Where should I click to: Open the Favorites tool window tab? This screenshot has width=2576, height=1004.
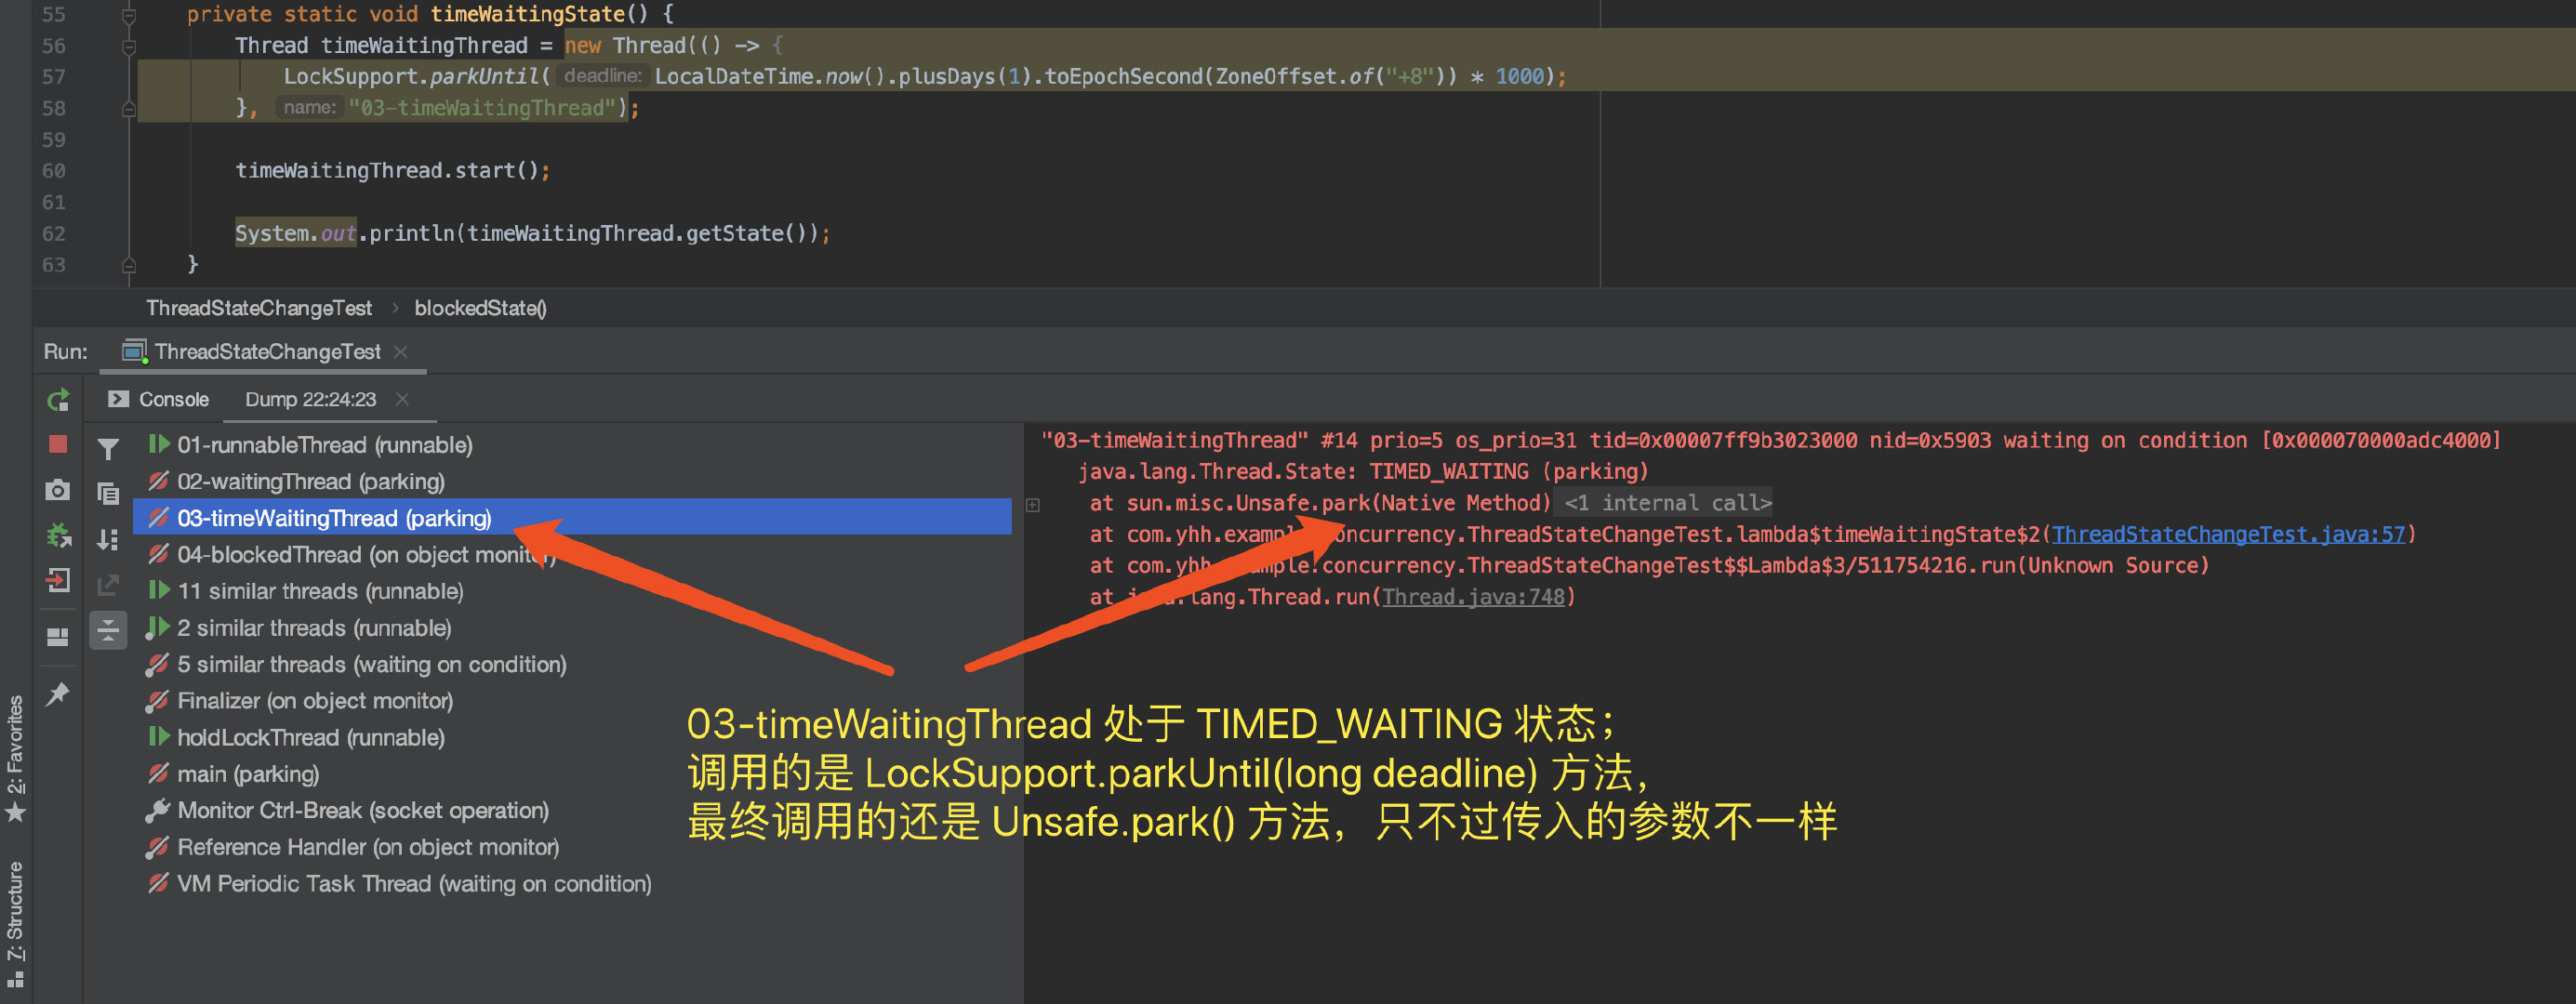point(15,757)
